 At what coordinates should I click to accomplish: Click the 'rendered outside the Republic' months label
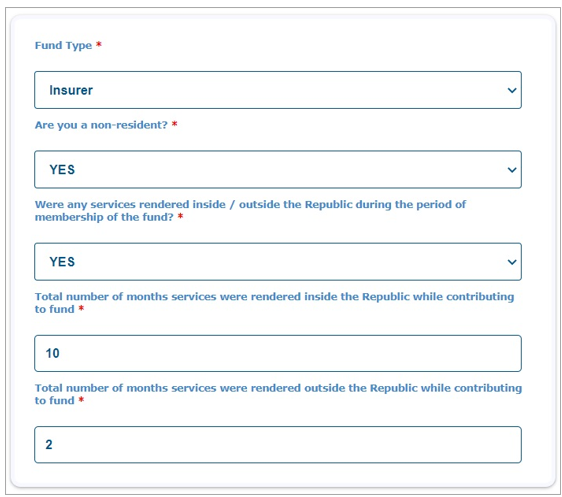(278, 394)
